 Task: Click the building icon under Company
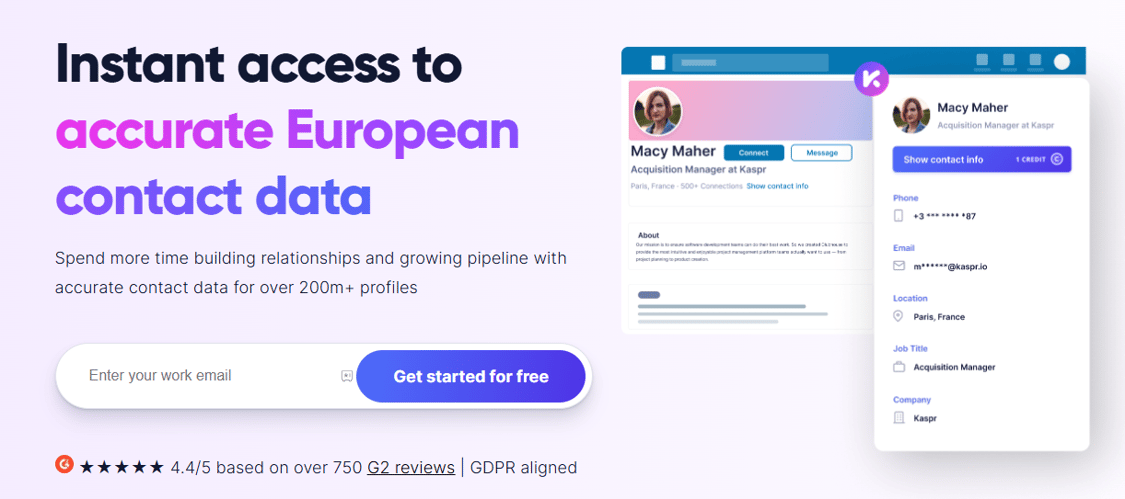(x=899, y=417)
